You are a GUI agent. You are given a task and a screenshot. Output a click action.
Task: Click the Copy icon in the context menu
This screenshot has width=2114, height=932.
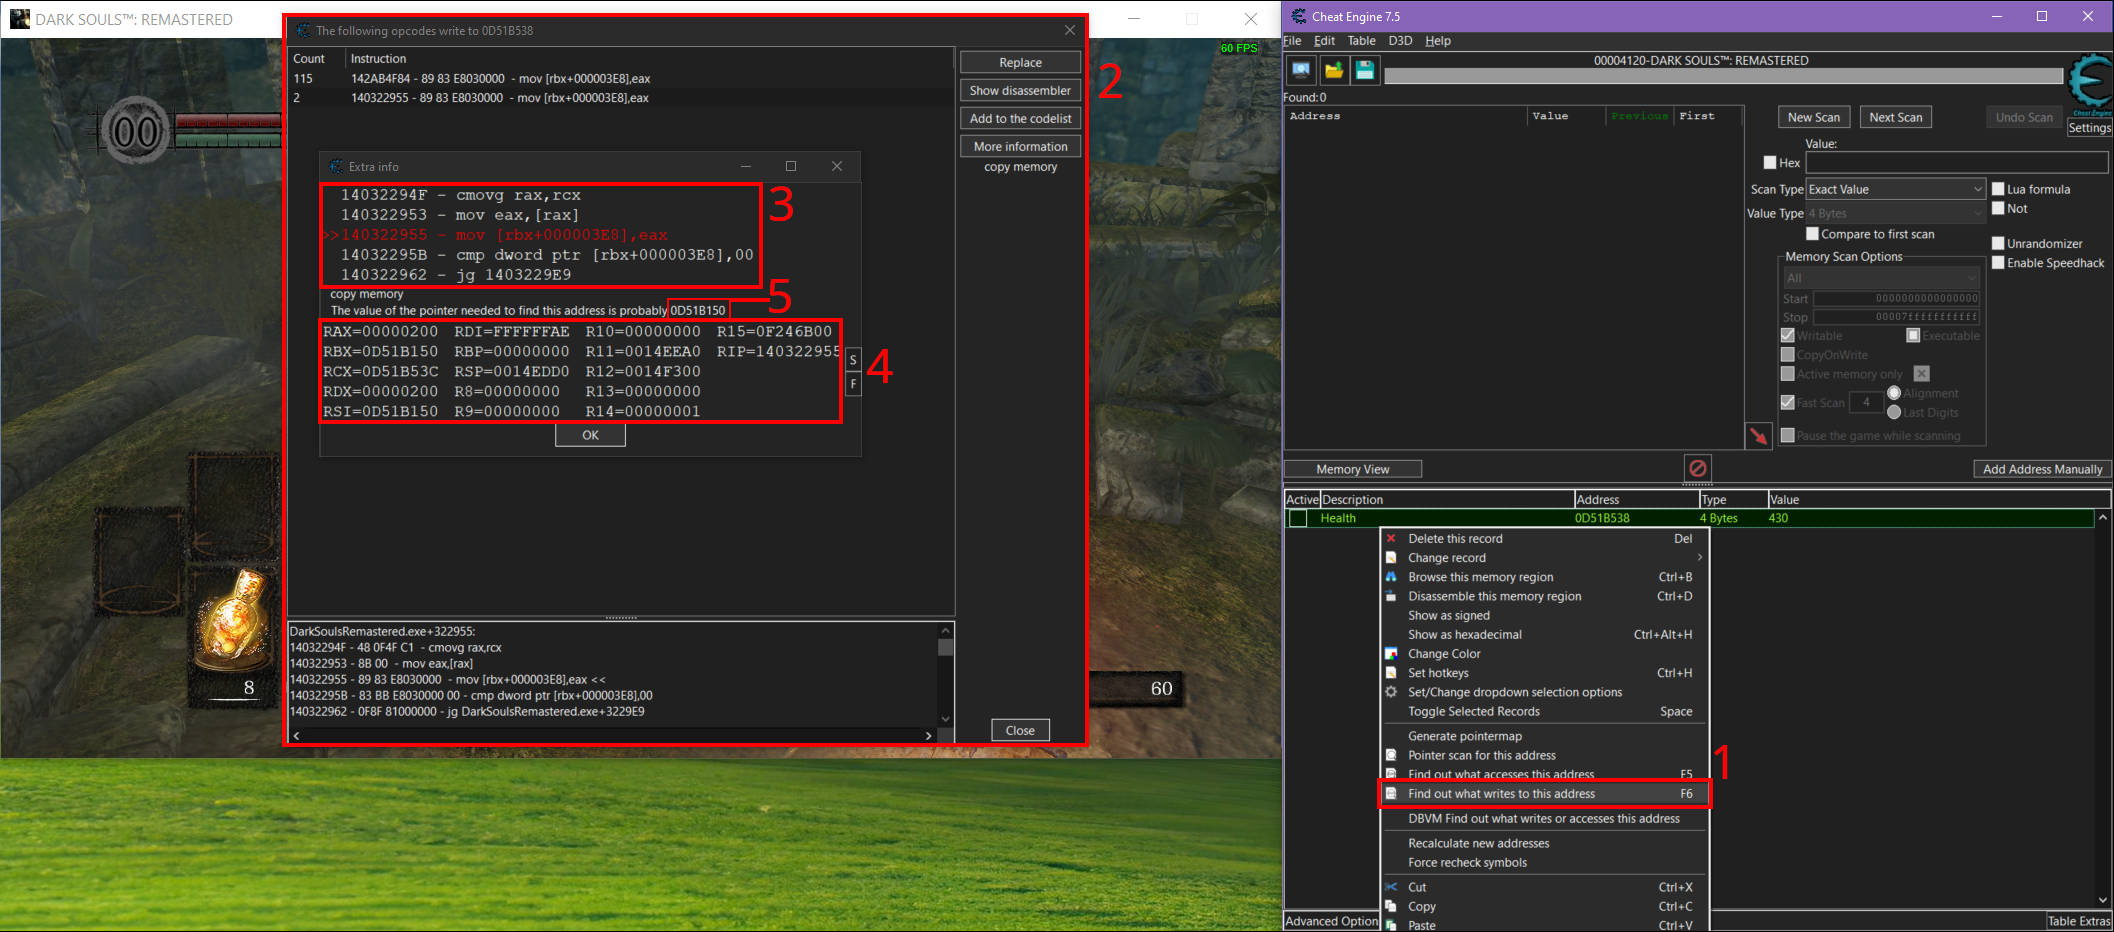(x=1391, y=906)
